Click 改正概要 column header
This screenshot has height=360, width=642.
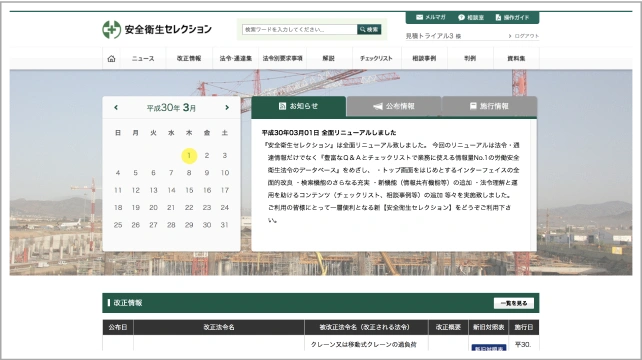coord(448,327)
